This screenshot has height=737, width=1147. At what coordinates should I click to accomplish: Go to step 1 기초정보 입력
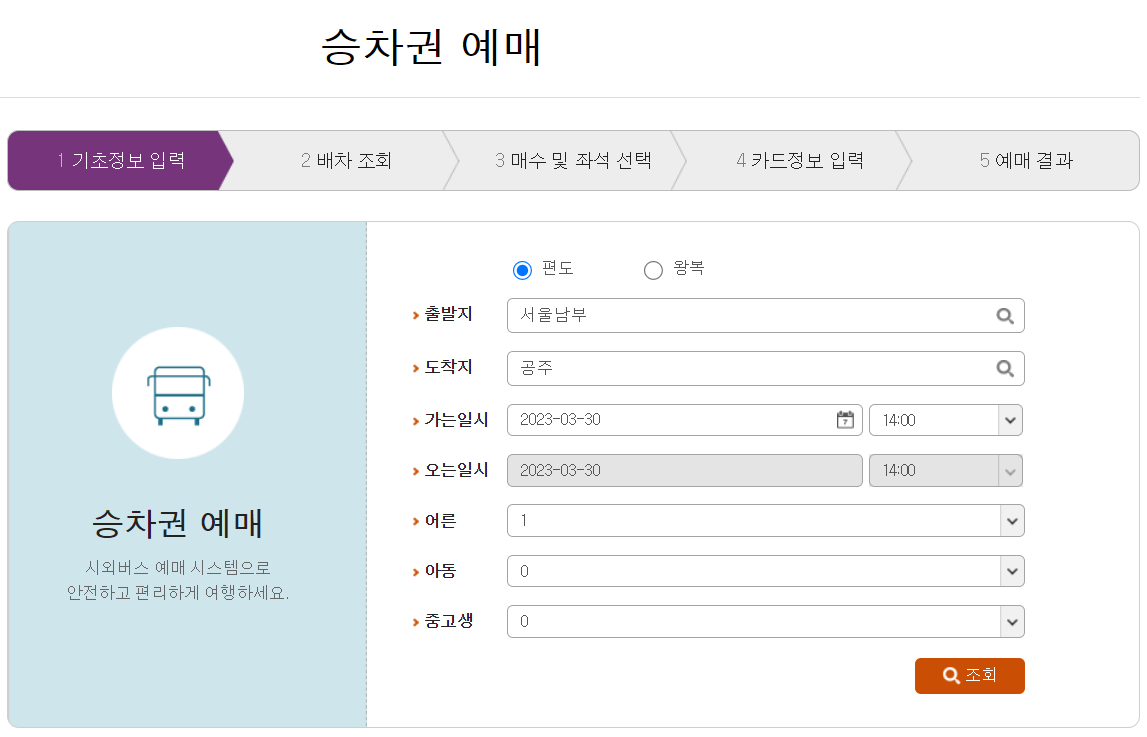[121, 161]
